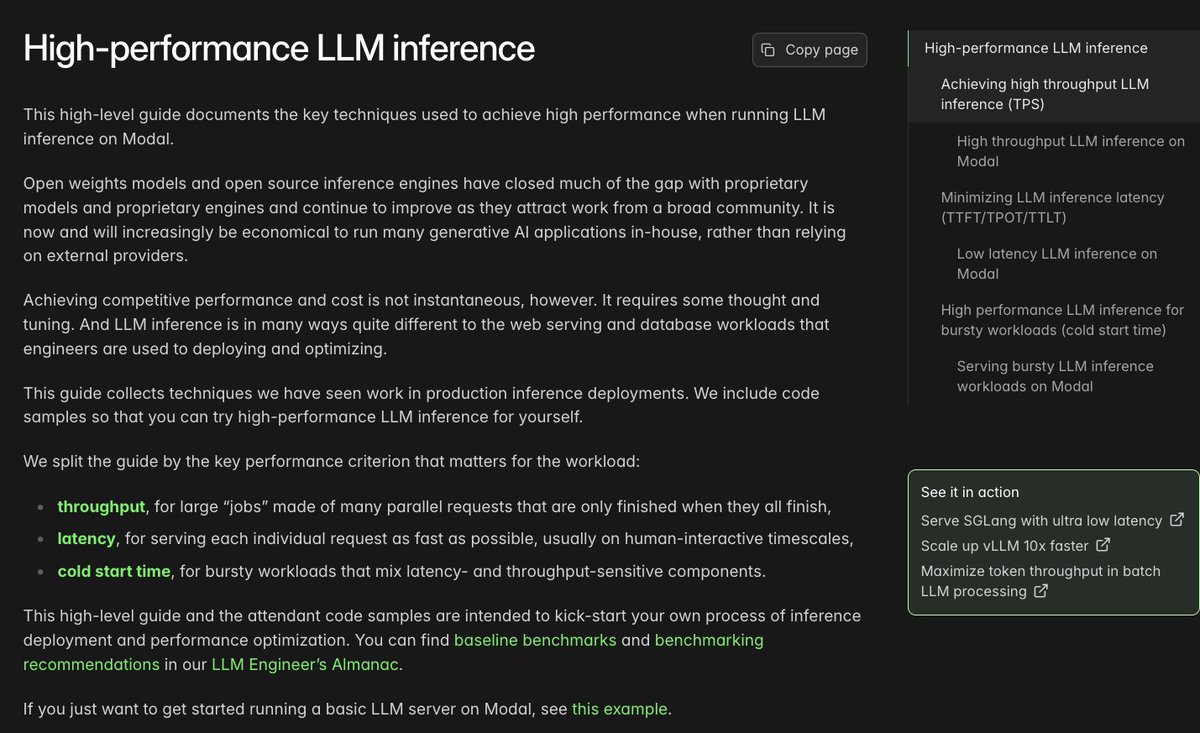Select "Low latency LLM inference on Modal" nav item
Viewport: 1200px width, 733px height.
1056,264
